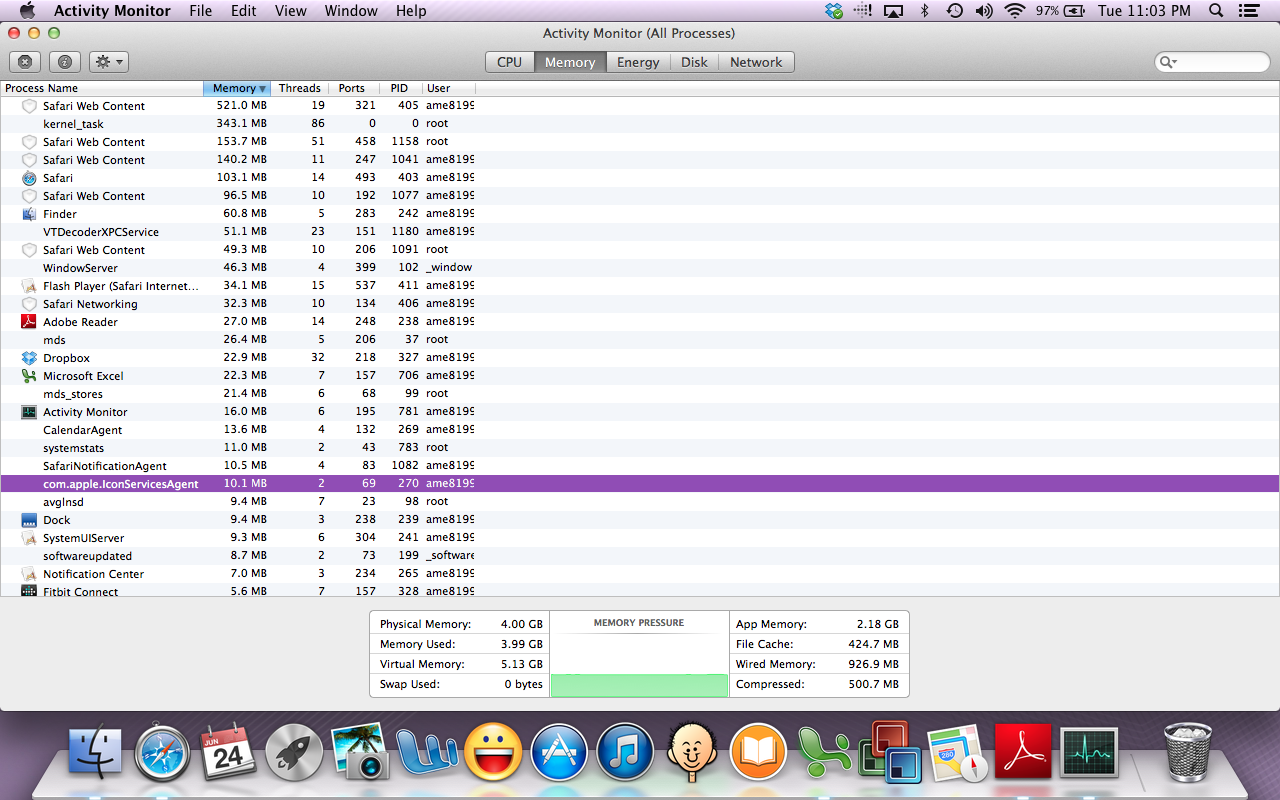
Task: Select the com.apple.IconServicesAgent row
Action: pos(640,484)
